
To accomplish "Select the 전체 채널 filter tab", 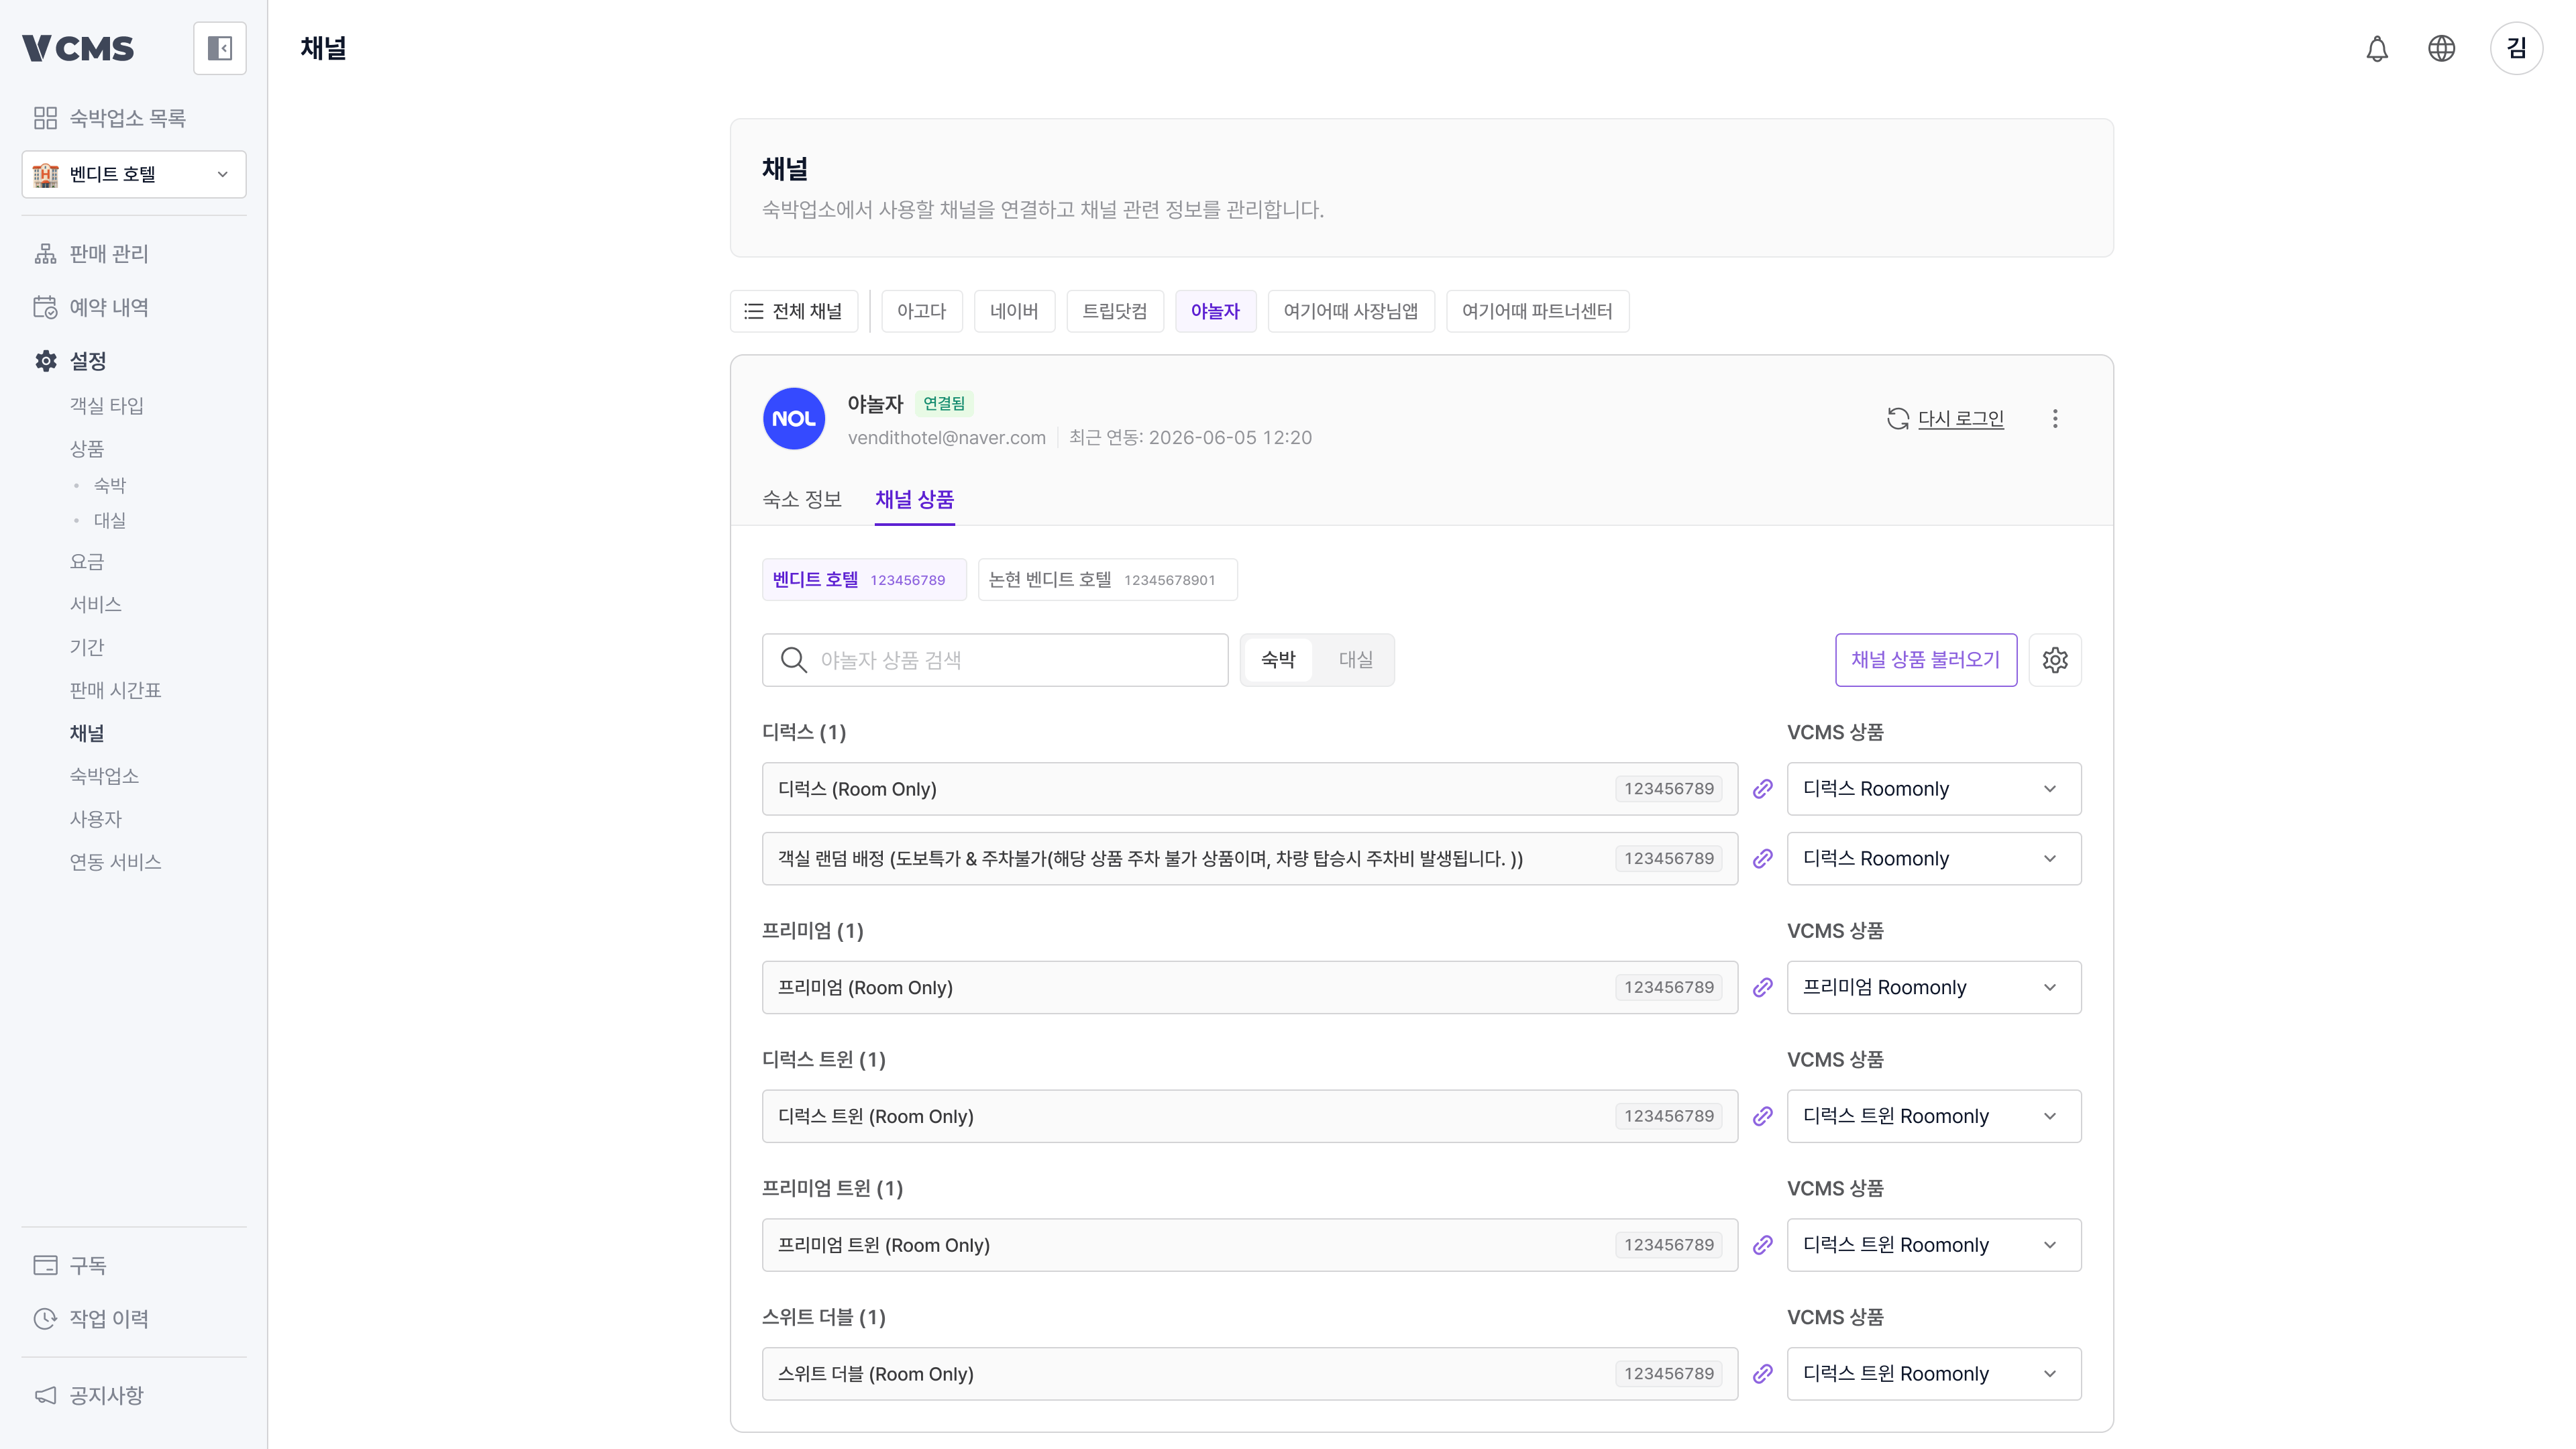I will tap(794, 311).
